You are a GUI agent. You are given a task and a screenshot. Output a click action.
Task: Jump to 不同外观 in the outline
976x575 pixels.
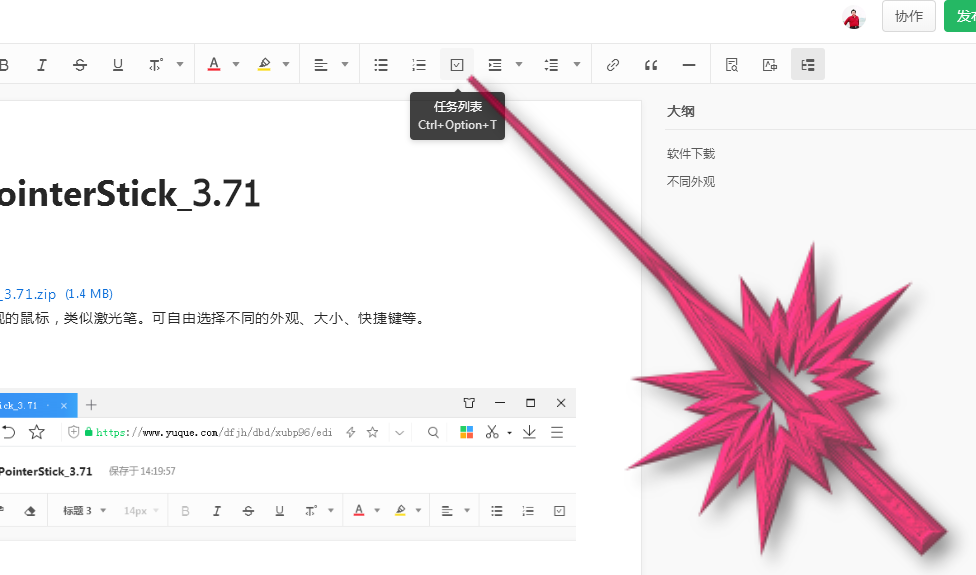coord(691,182)
